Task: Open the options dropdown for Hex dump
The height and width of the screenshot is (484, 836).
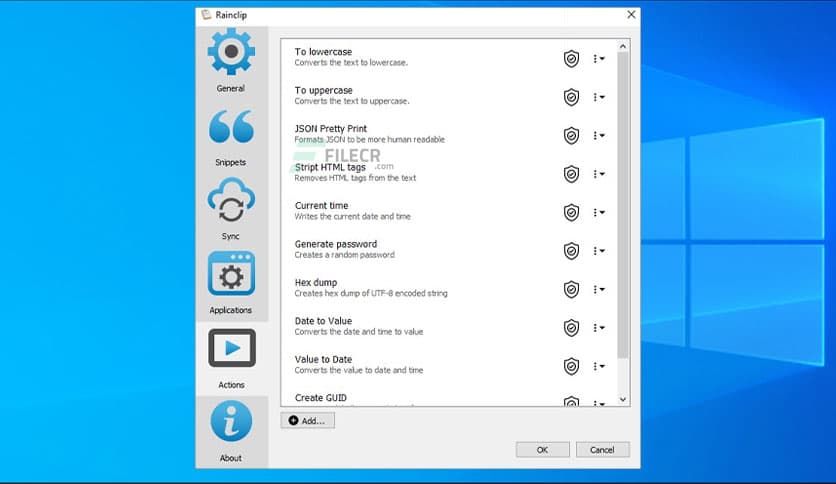Action: [599, 289]
